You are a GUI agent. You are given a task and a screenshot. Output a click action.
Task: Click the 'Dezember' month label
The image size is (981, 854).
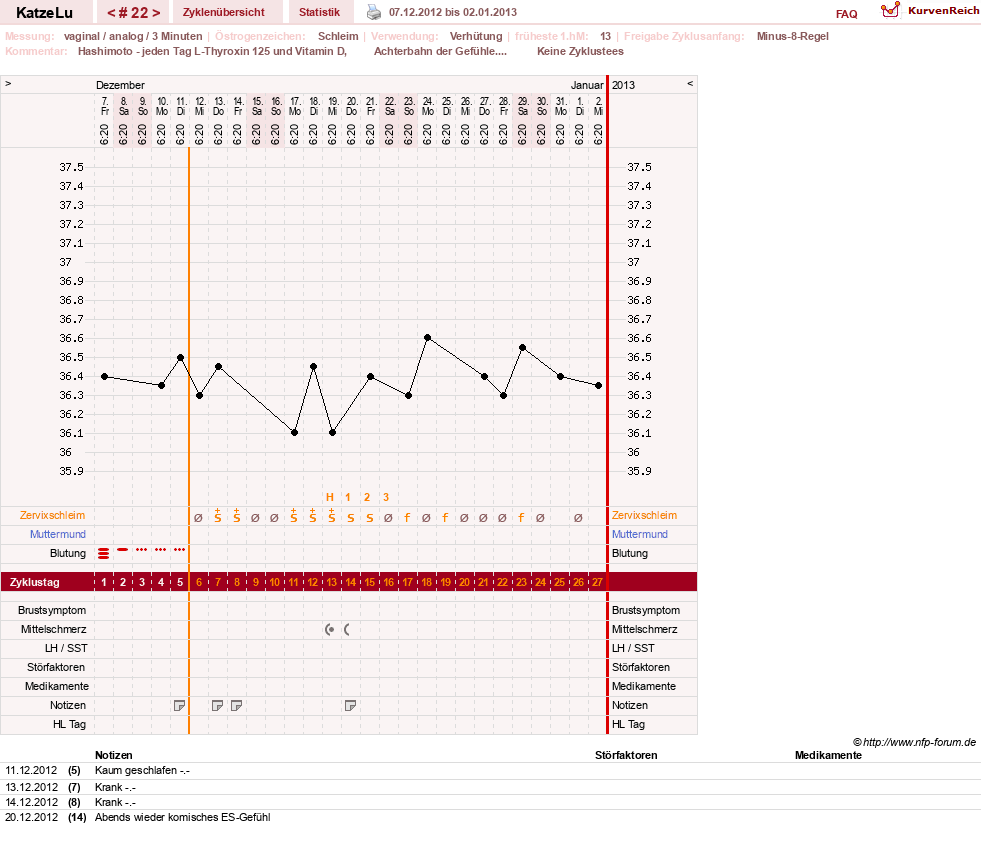click(x=120, y=85)
